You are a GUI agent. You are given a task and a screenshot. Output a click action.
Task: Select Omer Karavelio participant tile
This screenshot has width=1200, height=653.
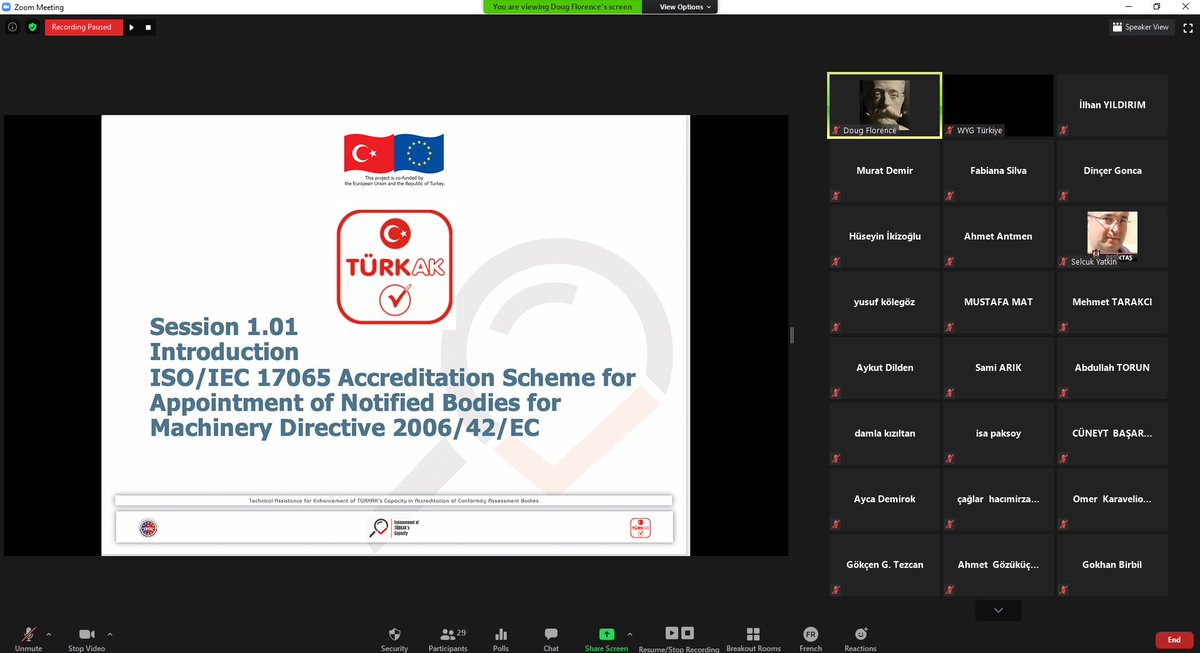point(1112,499)
